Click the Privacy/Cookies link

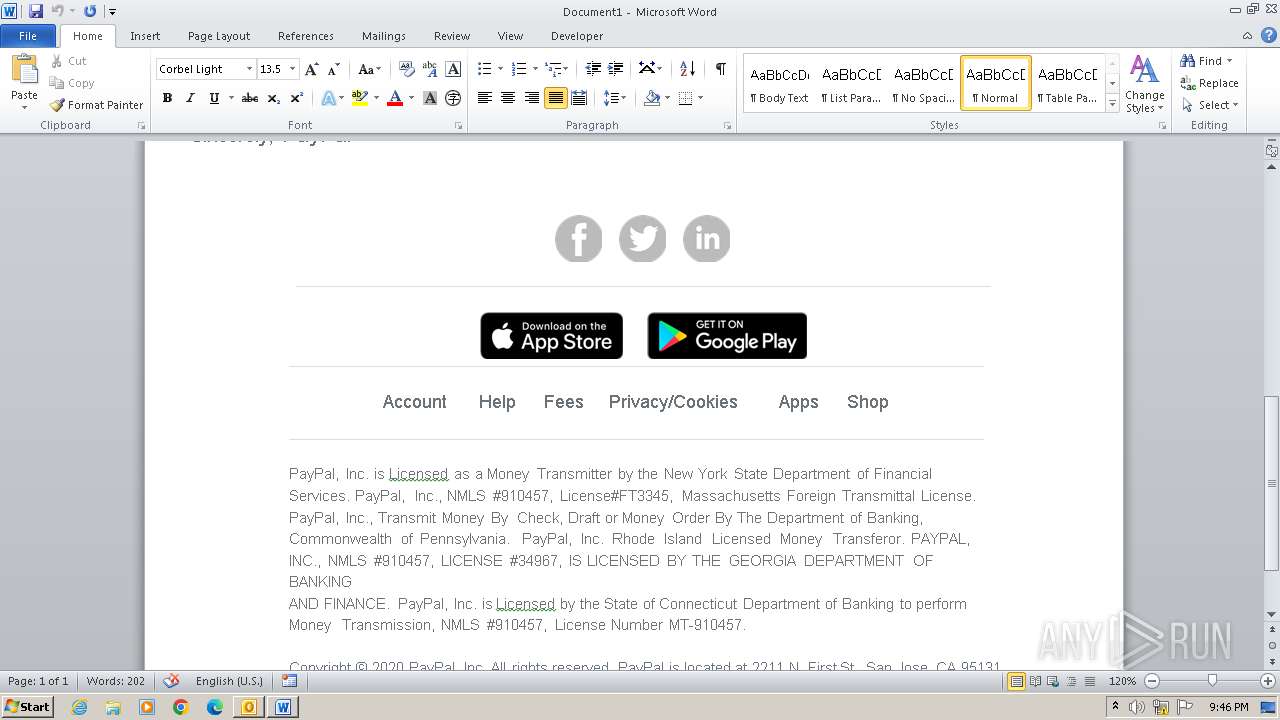click(x=673, y=402)
